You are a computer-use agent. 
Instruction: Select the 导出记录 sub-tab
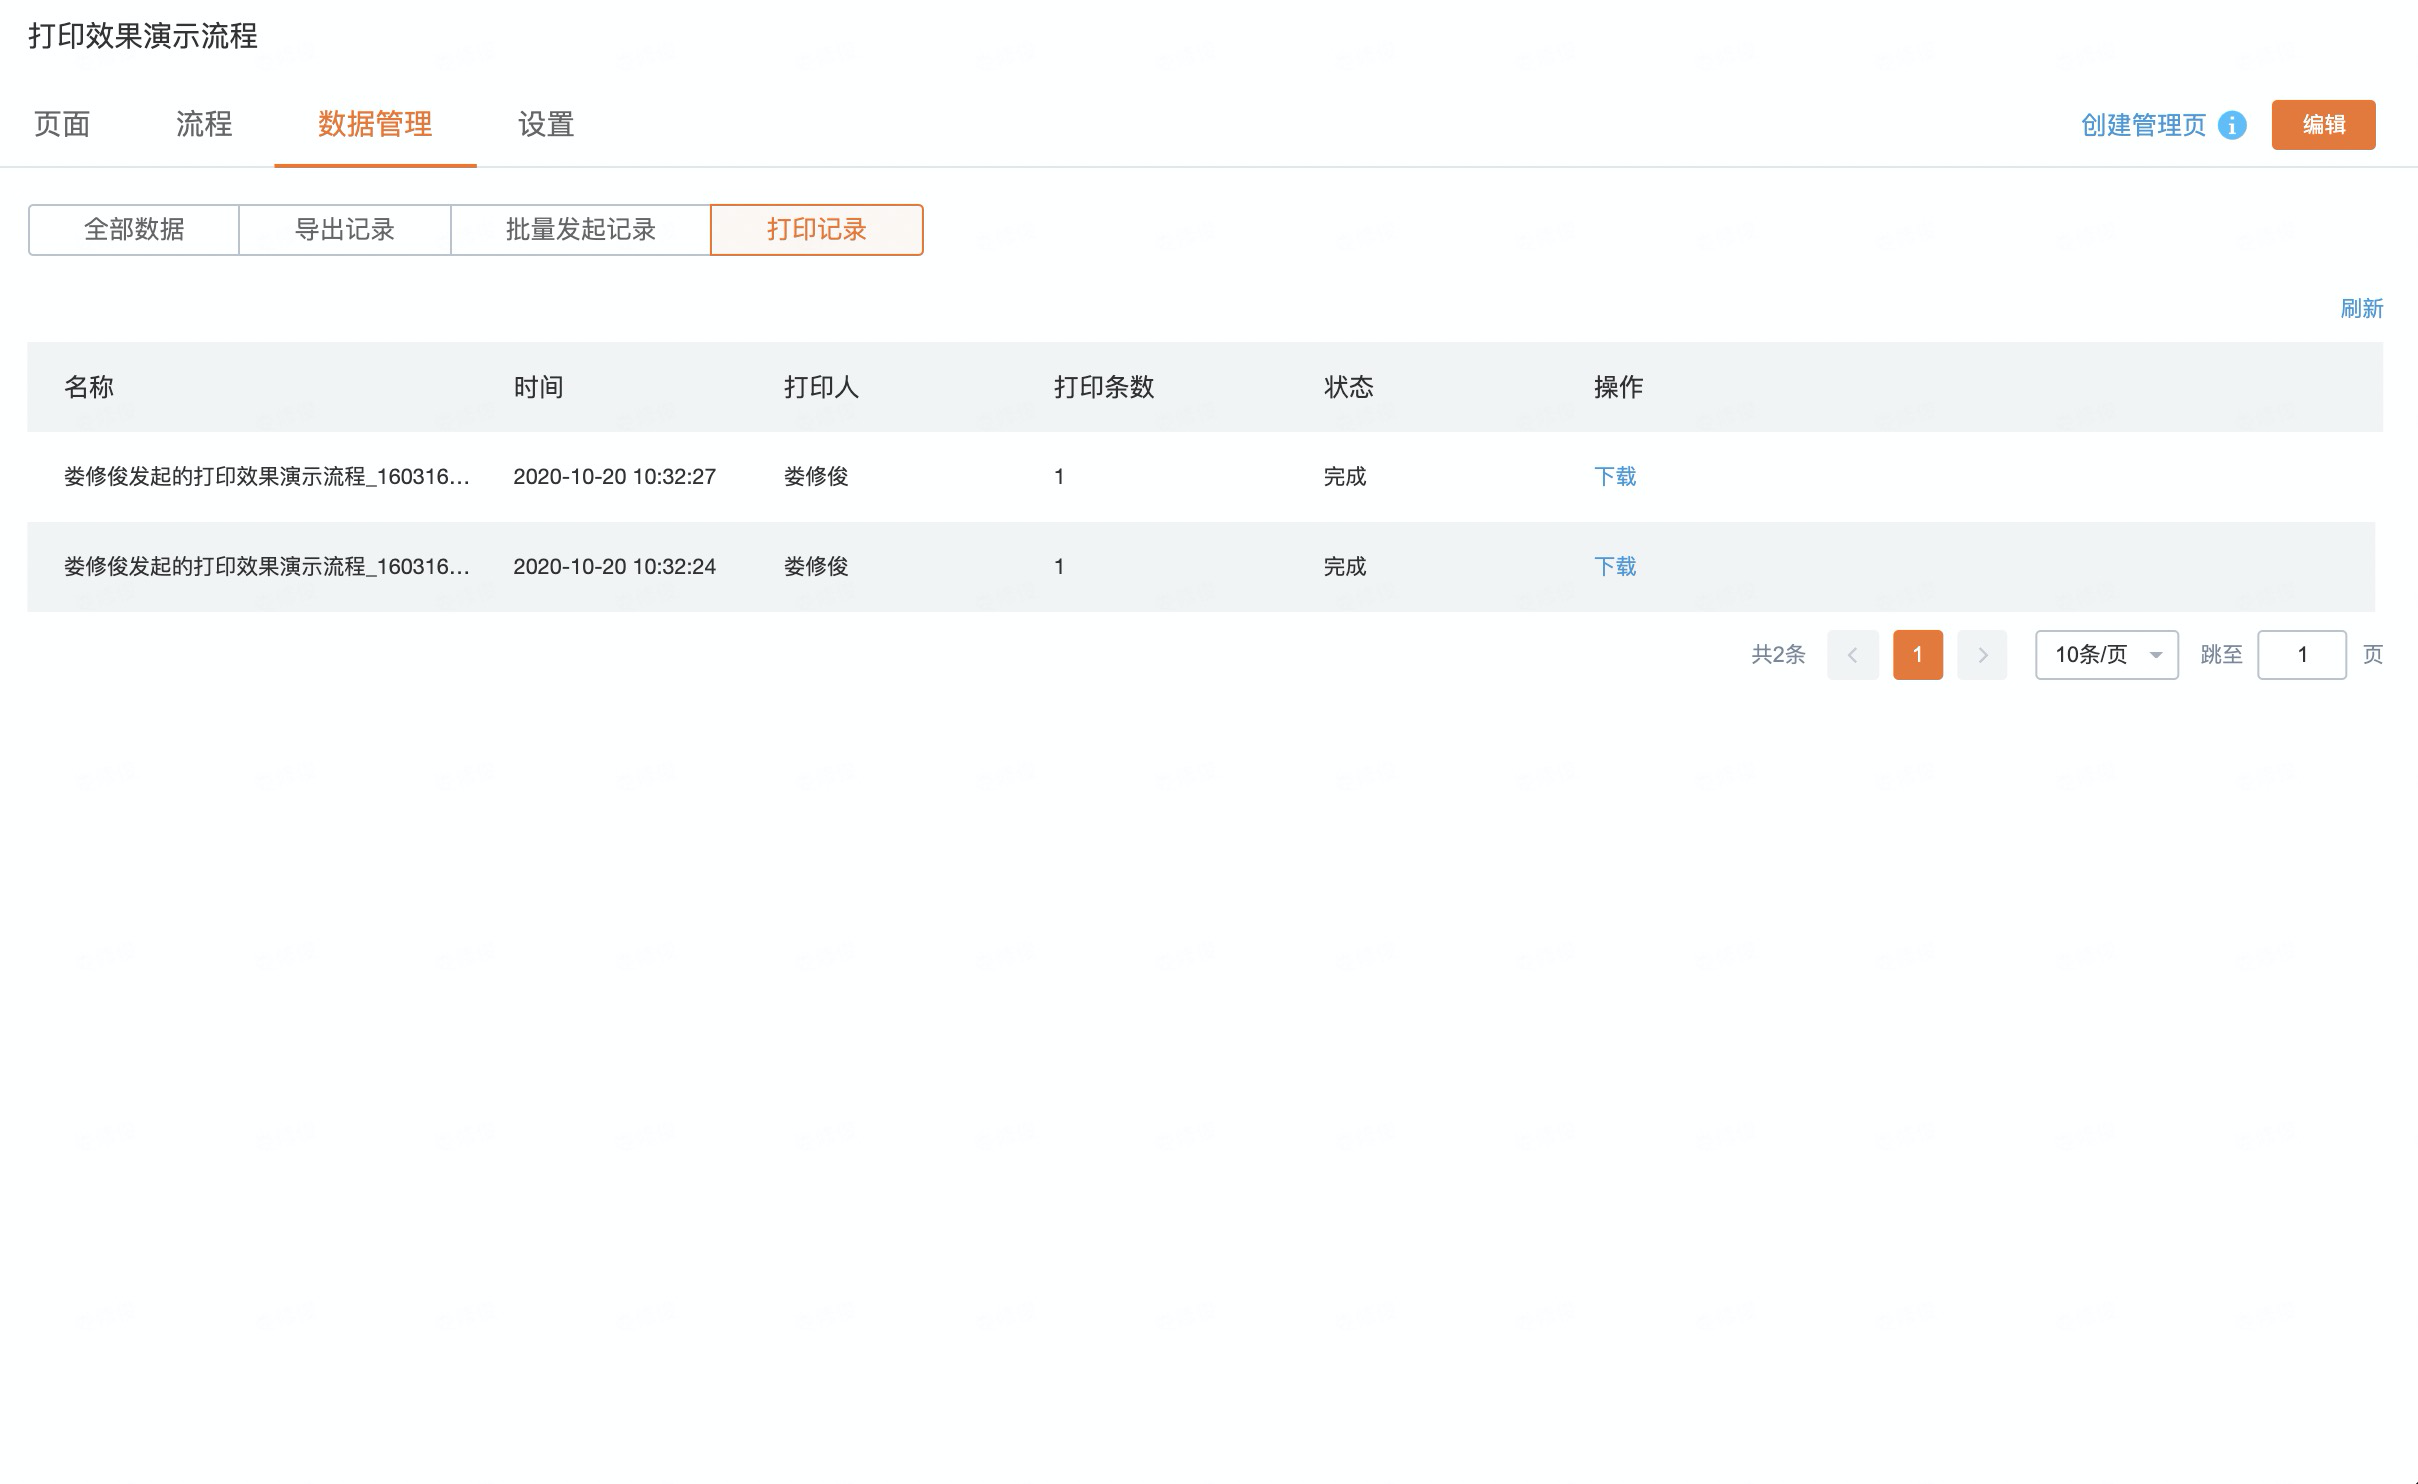345,230
